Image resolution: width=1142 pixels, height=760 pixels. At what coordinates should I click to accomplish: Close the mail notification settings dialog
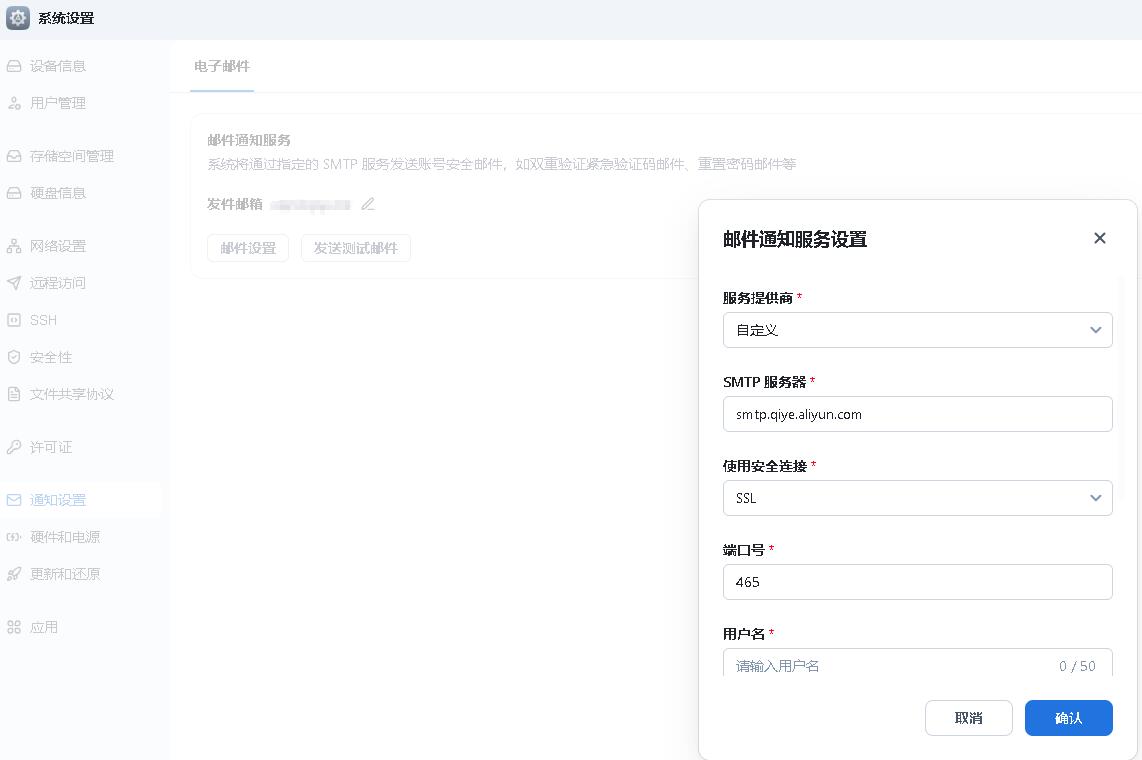point(1100,238)
